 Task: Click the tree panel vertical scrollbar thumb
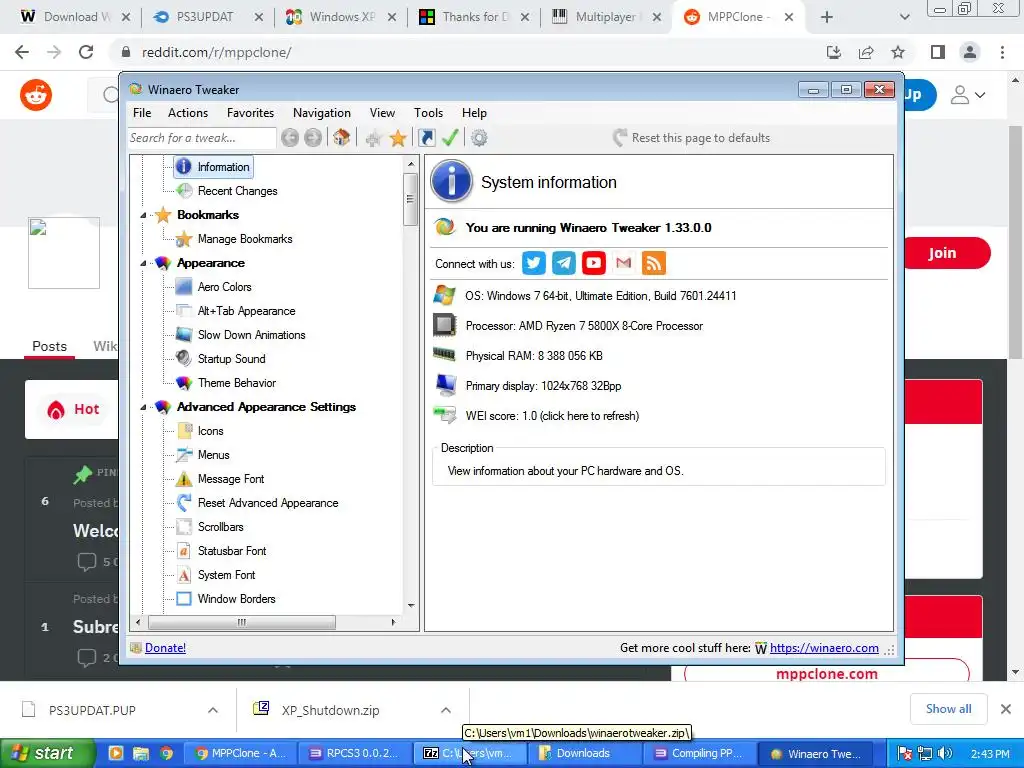point(410,199)
